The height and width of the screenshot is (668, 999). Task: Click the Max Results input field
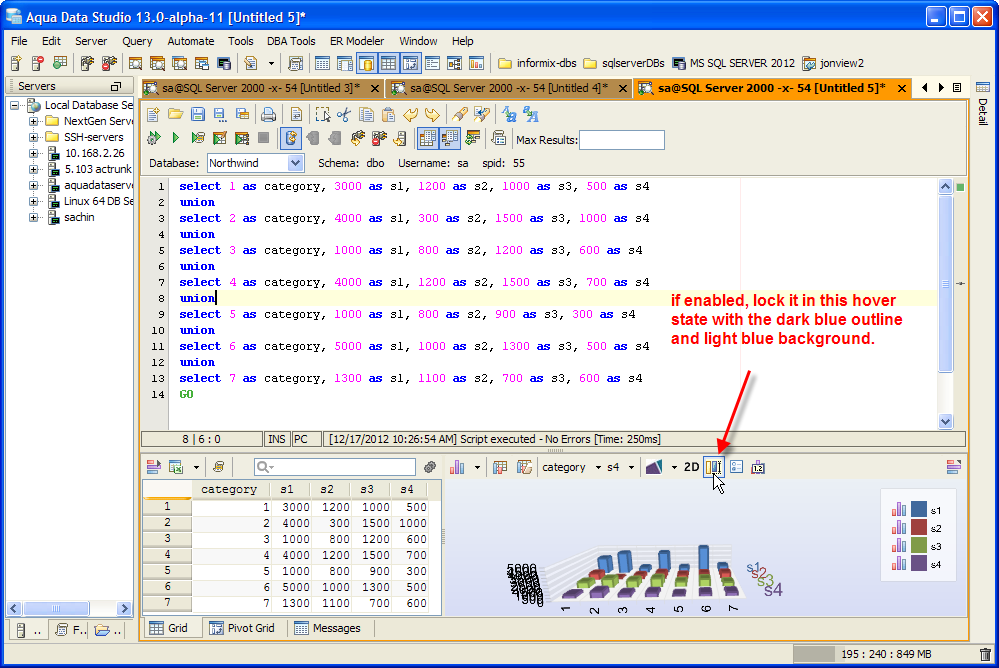[622, 140]
